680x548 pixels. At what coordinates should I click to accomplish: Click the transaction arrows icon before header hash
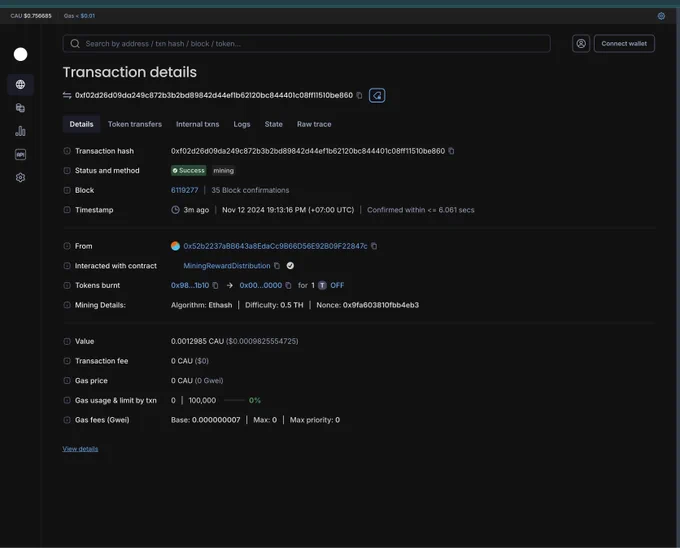click(67, 95)
